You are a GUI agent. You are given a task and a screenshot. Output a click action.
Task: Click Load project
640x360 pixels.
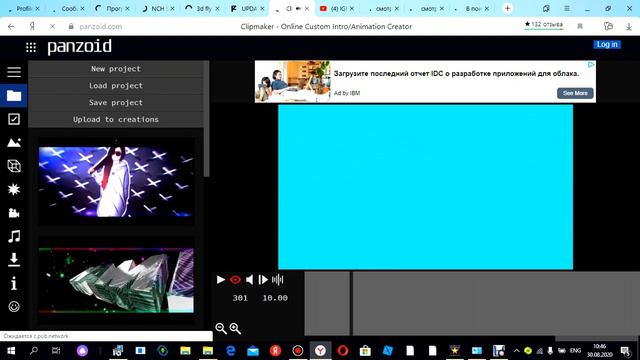[x=116, y=86]
